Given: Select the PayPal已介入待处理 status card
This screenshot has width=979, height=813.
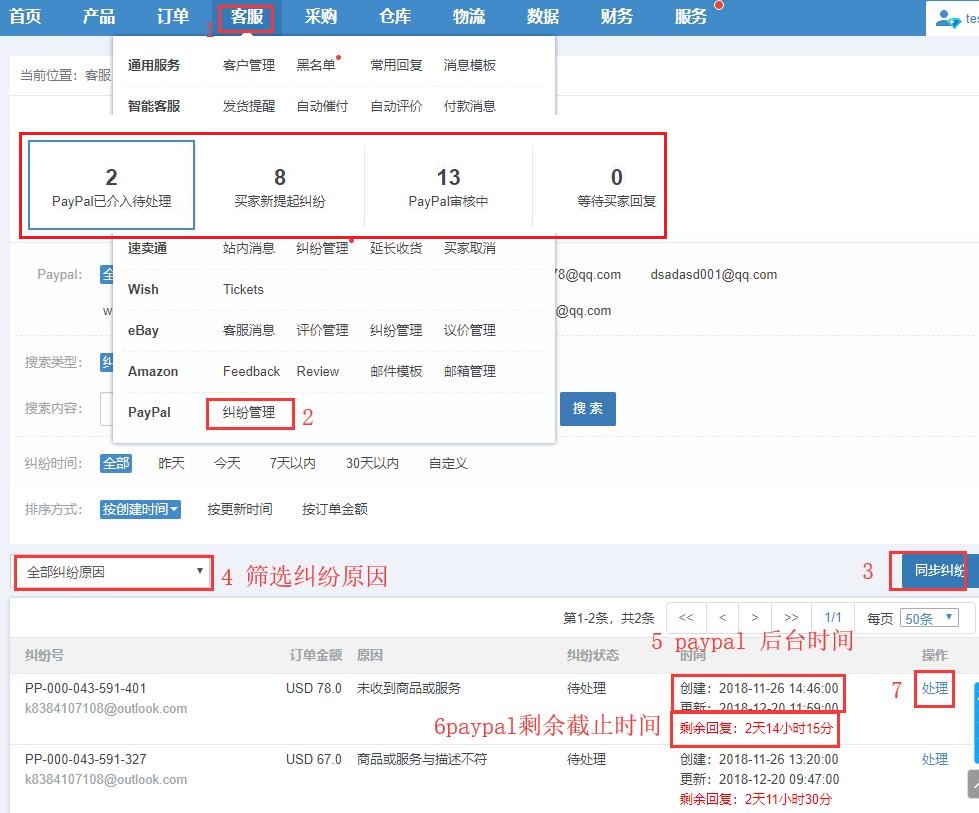Looking at the screenshot, I should tap(112, 185).
